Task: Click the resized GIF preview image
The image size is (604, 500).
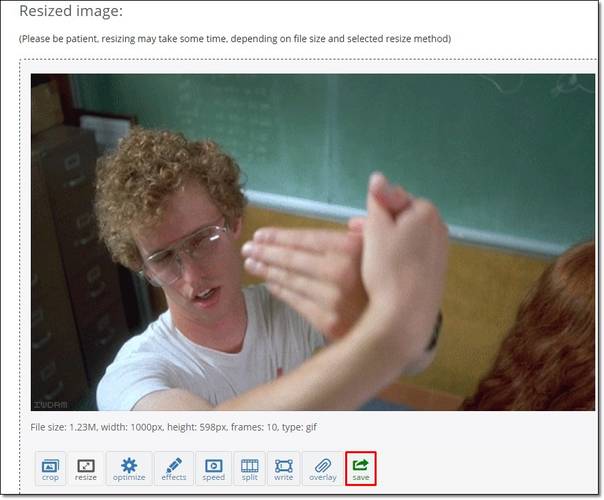Action: pos(313,242)
